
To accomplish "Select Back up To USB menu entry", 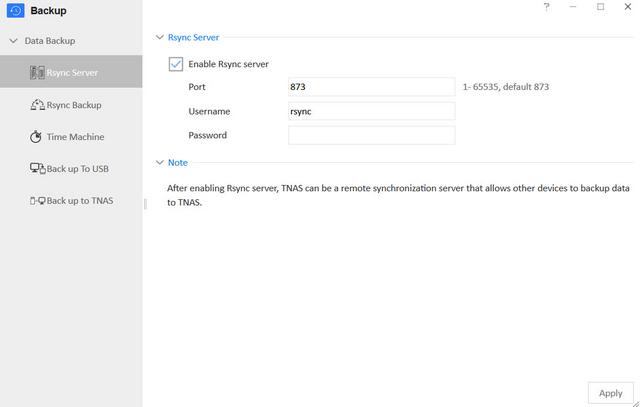I will 71,169.
